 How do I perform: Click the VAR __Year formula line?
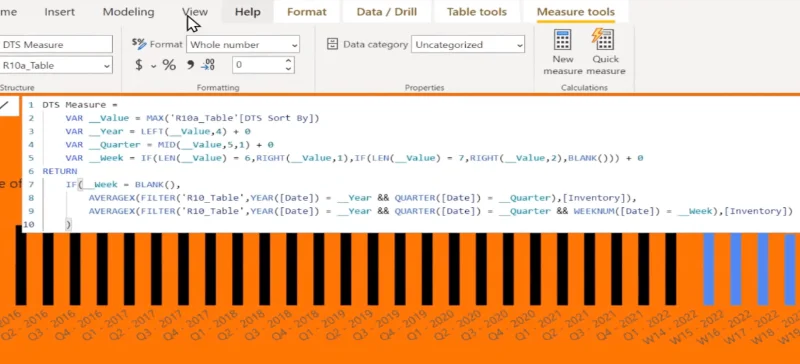point(158,131)
